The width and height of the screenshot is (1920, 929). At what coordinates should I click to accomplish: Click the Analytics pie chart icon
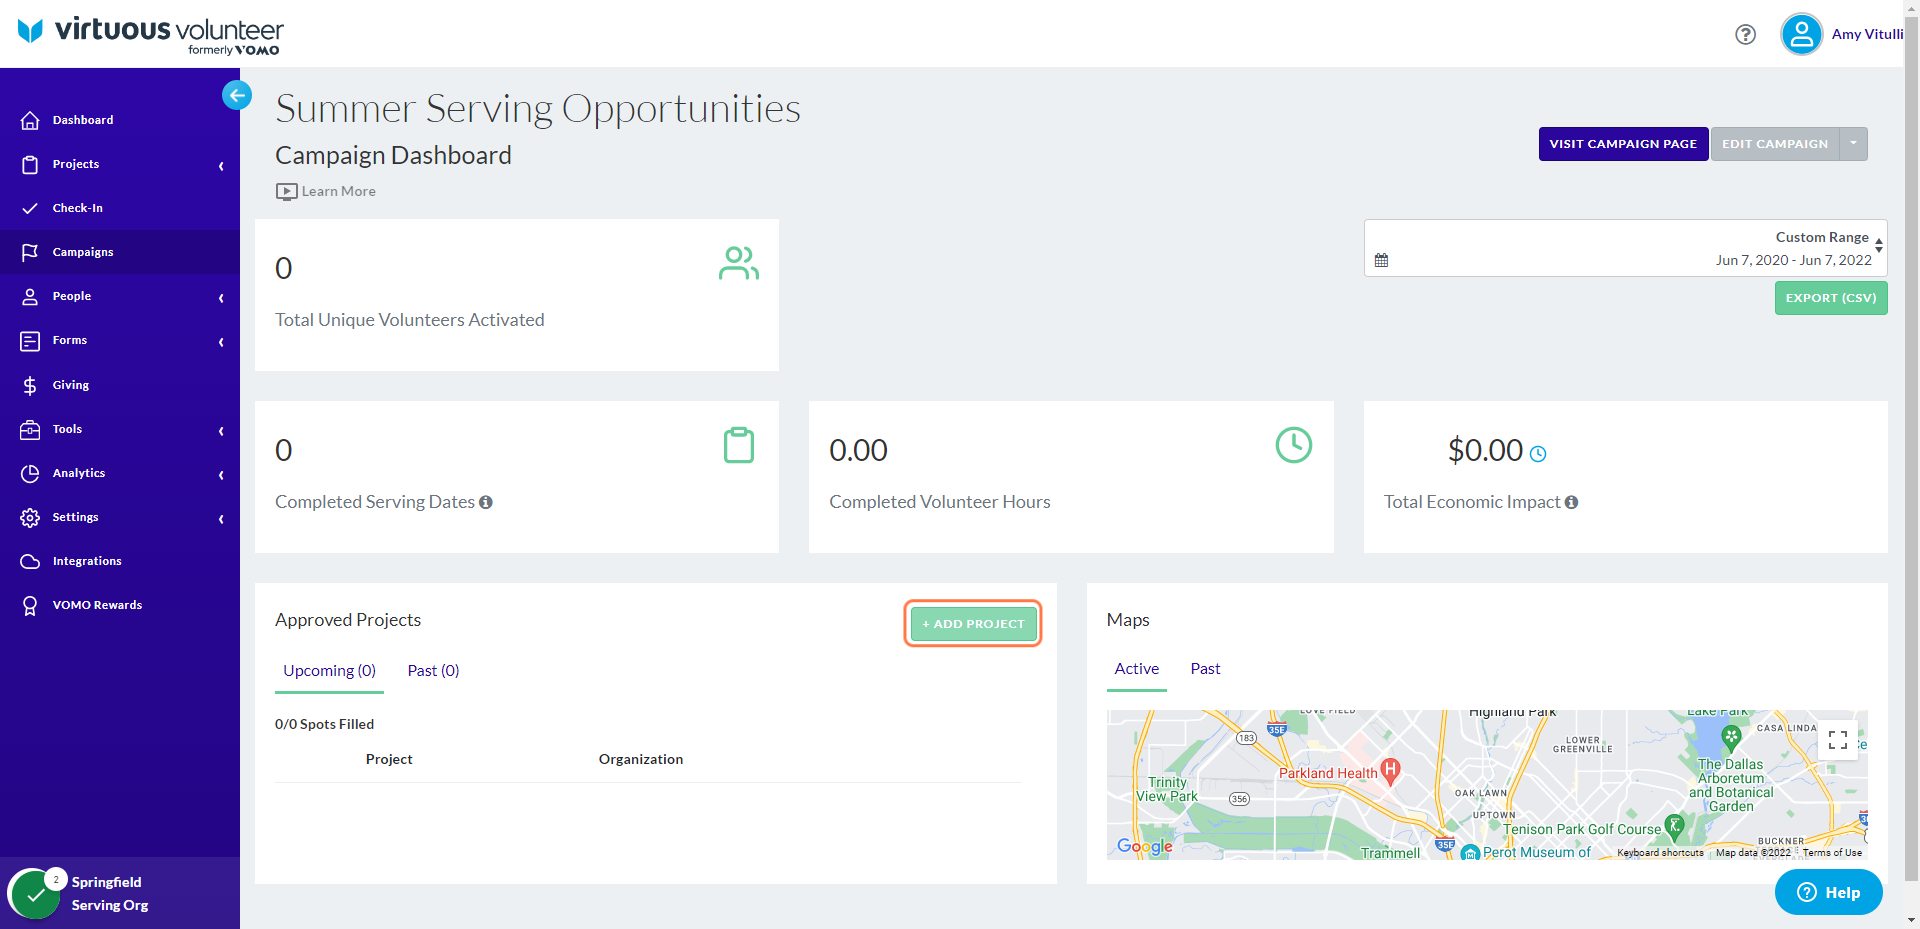tap(30, 473)
